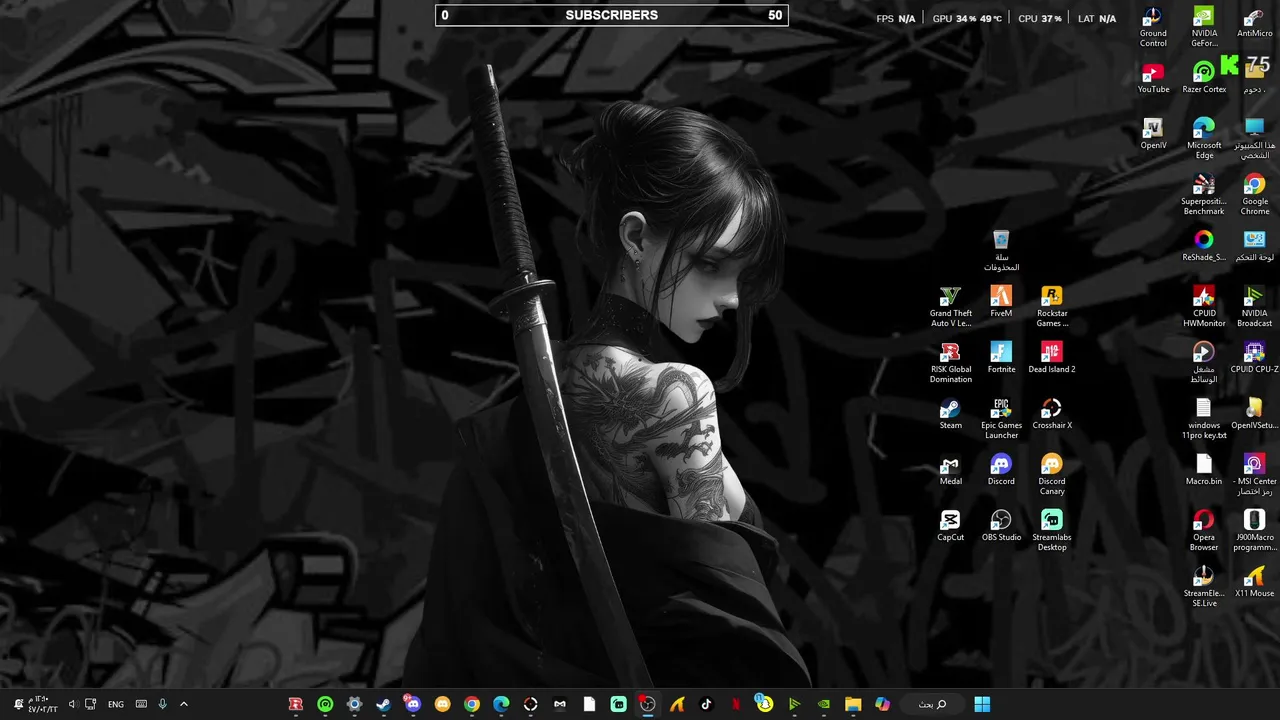Image resolution: width=1280 pixels, height=720 pixels.
Task: Select the Media Player shortcut near CPU-Z
Action: (x=1204, y=363)
